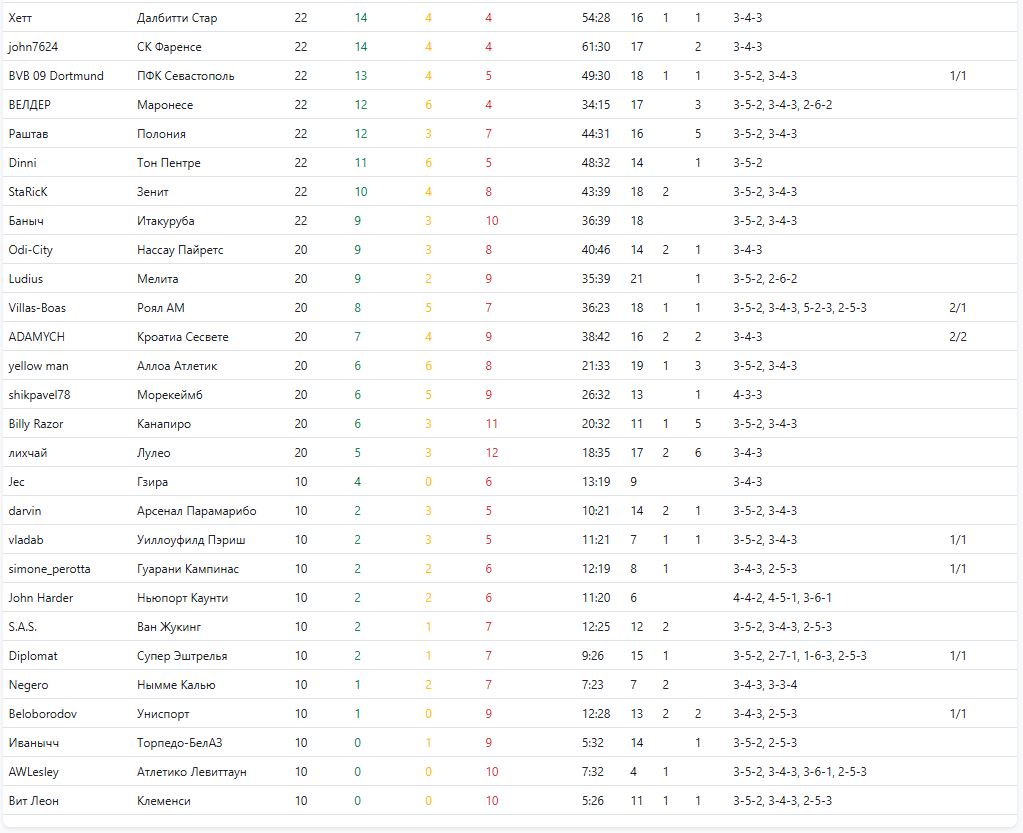Open the ПФК Севастополь team link

pos(185,76)
